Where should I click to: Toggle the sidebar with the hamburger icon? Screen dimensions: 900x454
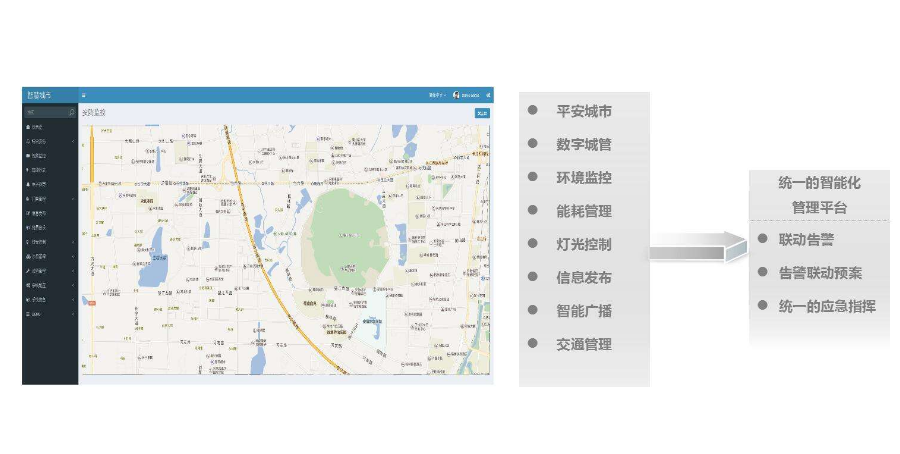pos(84,95)
